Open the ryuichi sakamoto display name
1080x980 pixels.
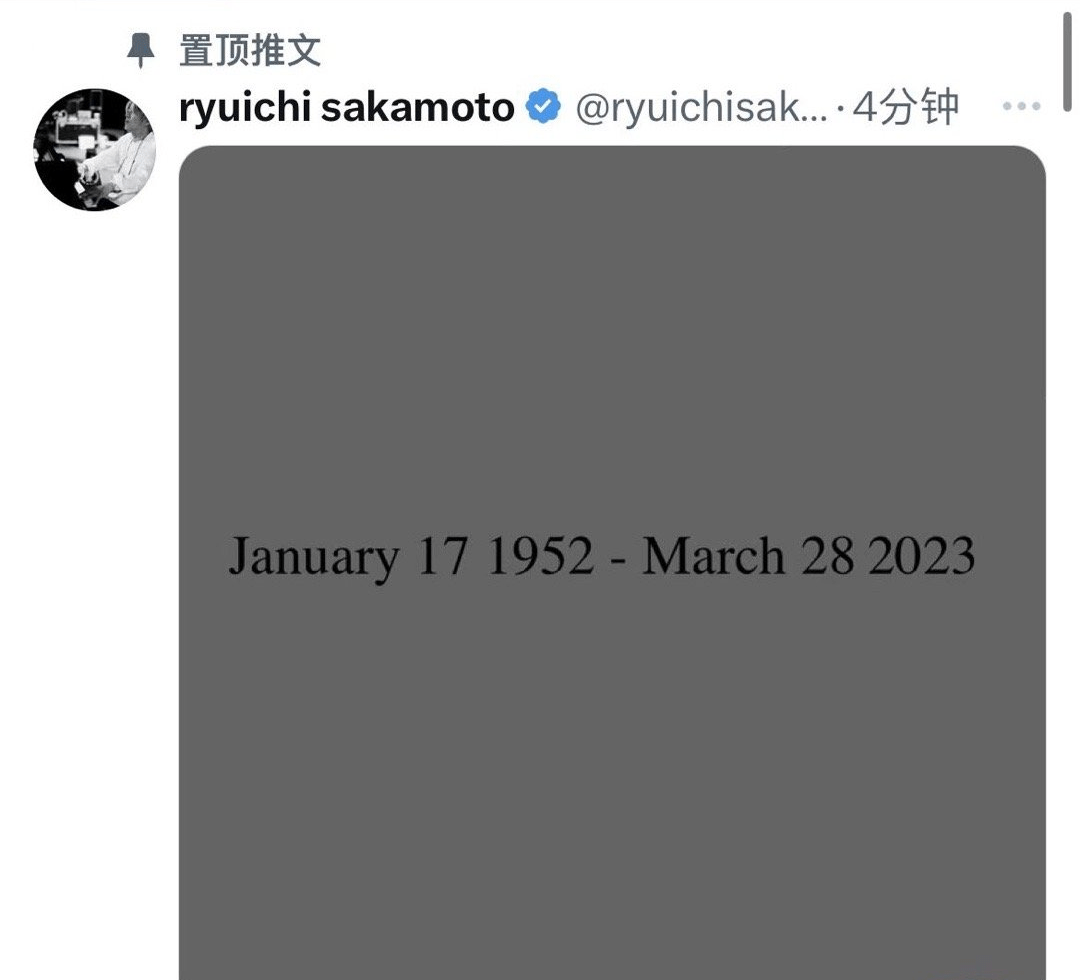[x=346, y=107]
